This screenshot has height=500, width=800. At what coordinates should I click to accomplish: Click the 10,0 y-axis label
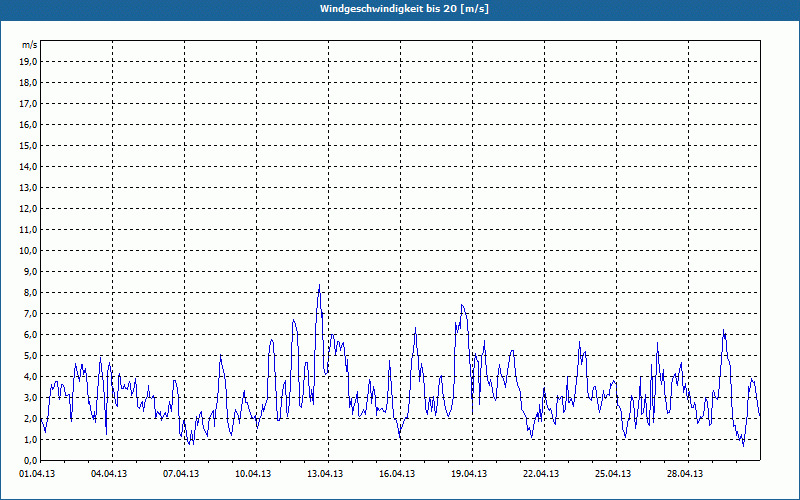[28, 251]
